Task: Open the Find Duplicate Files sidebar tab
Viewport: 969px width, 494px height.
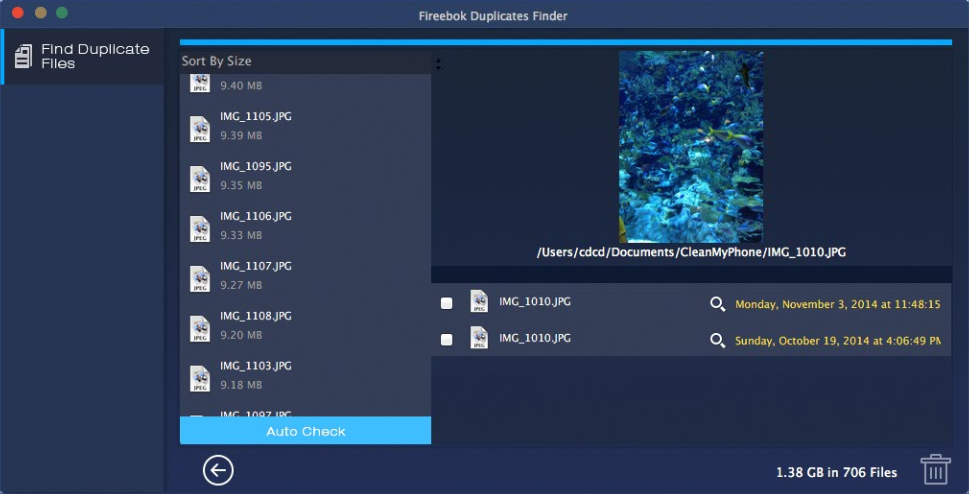Action: (x=82, y=56)
